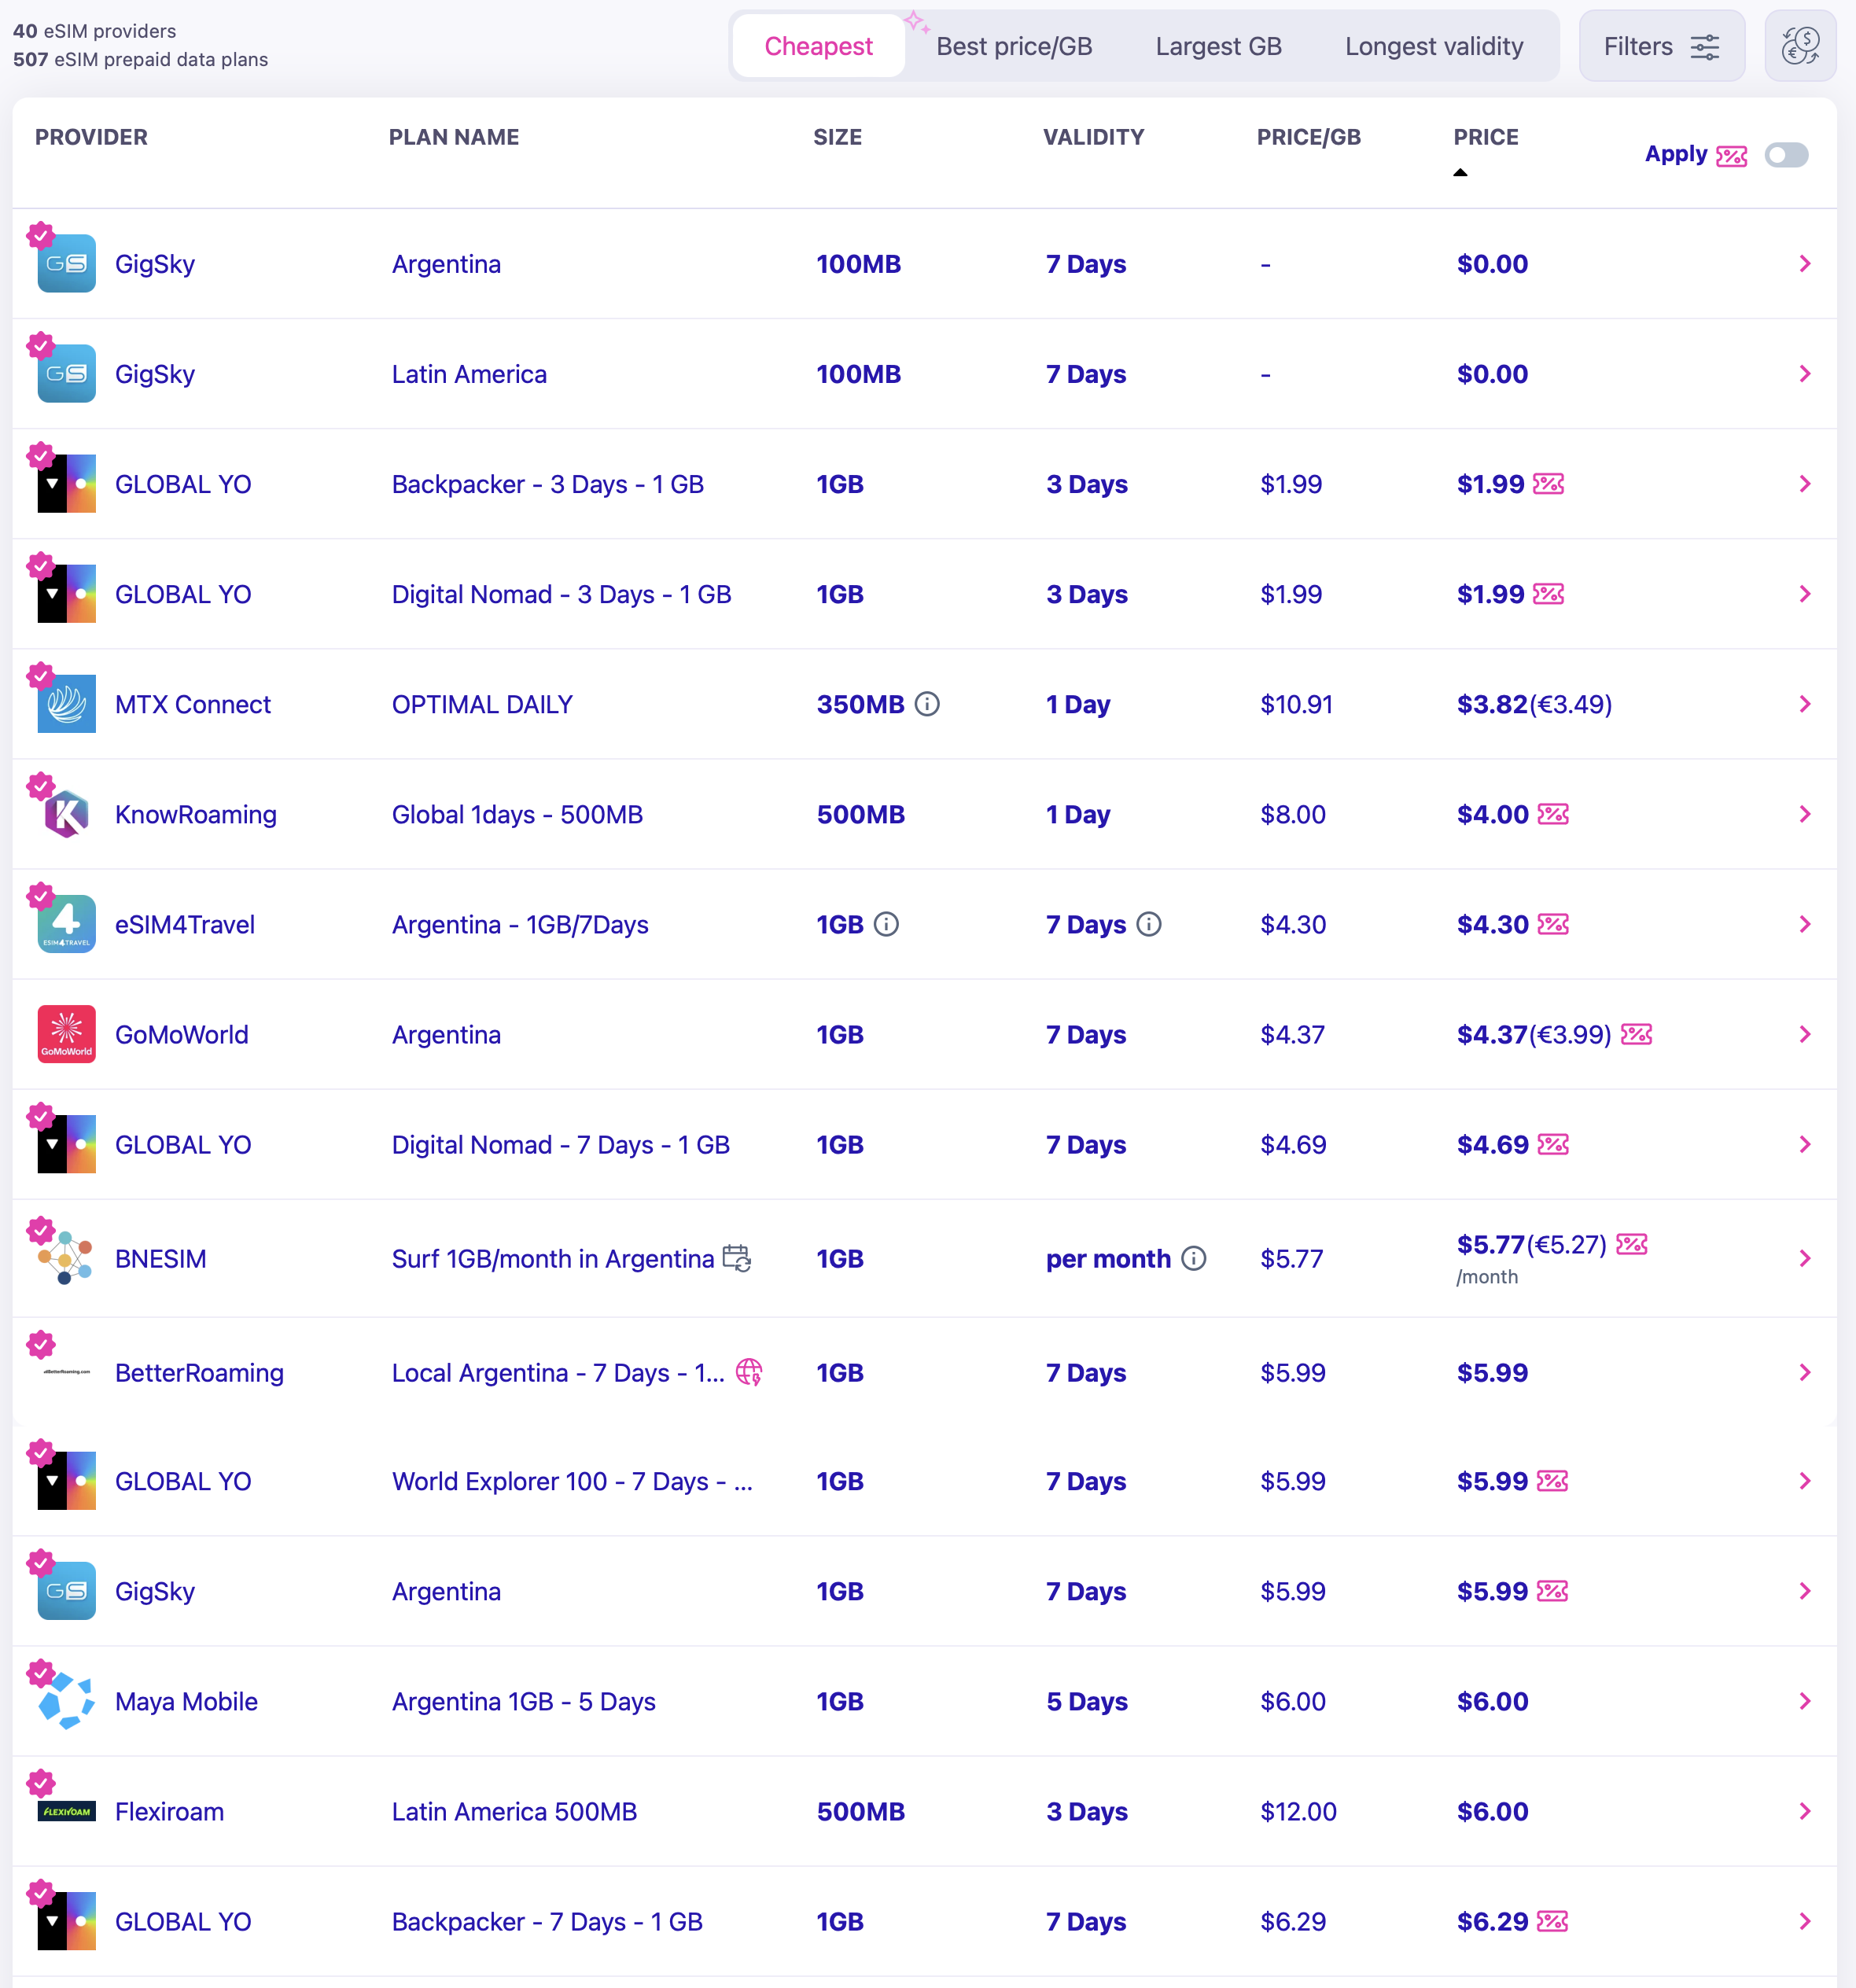Toggle the Apply promo codes switch
Image resolution: width=1856 pixels, height=1988 pixels.
(x=1786, y=155)
